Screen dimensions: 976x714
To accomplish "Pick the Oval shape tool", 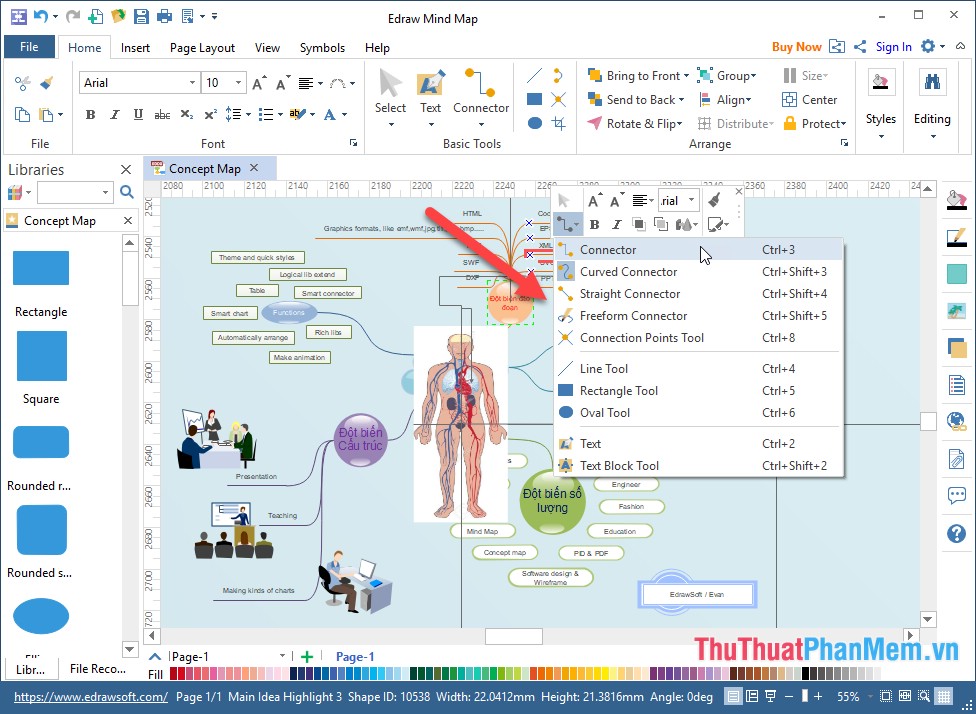I will (x=533, y=123).
